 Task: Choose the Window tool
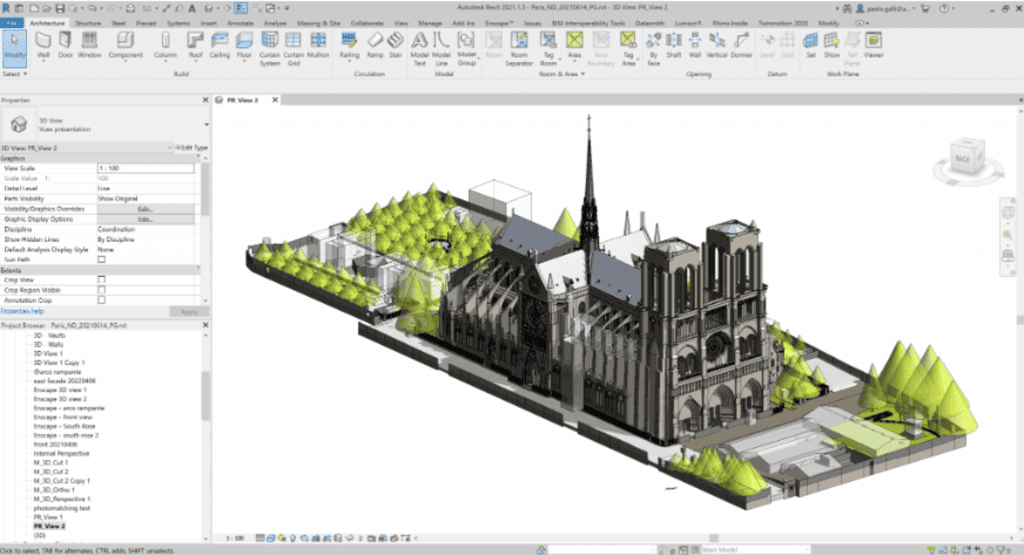[90, 42]
